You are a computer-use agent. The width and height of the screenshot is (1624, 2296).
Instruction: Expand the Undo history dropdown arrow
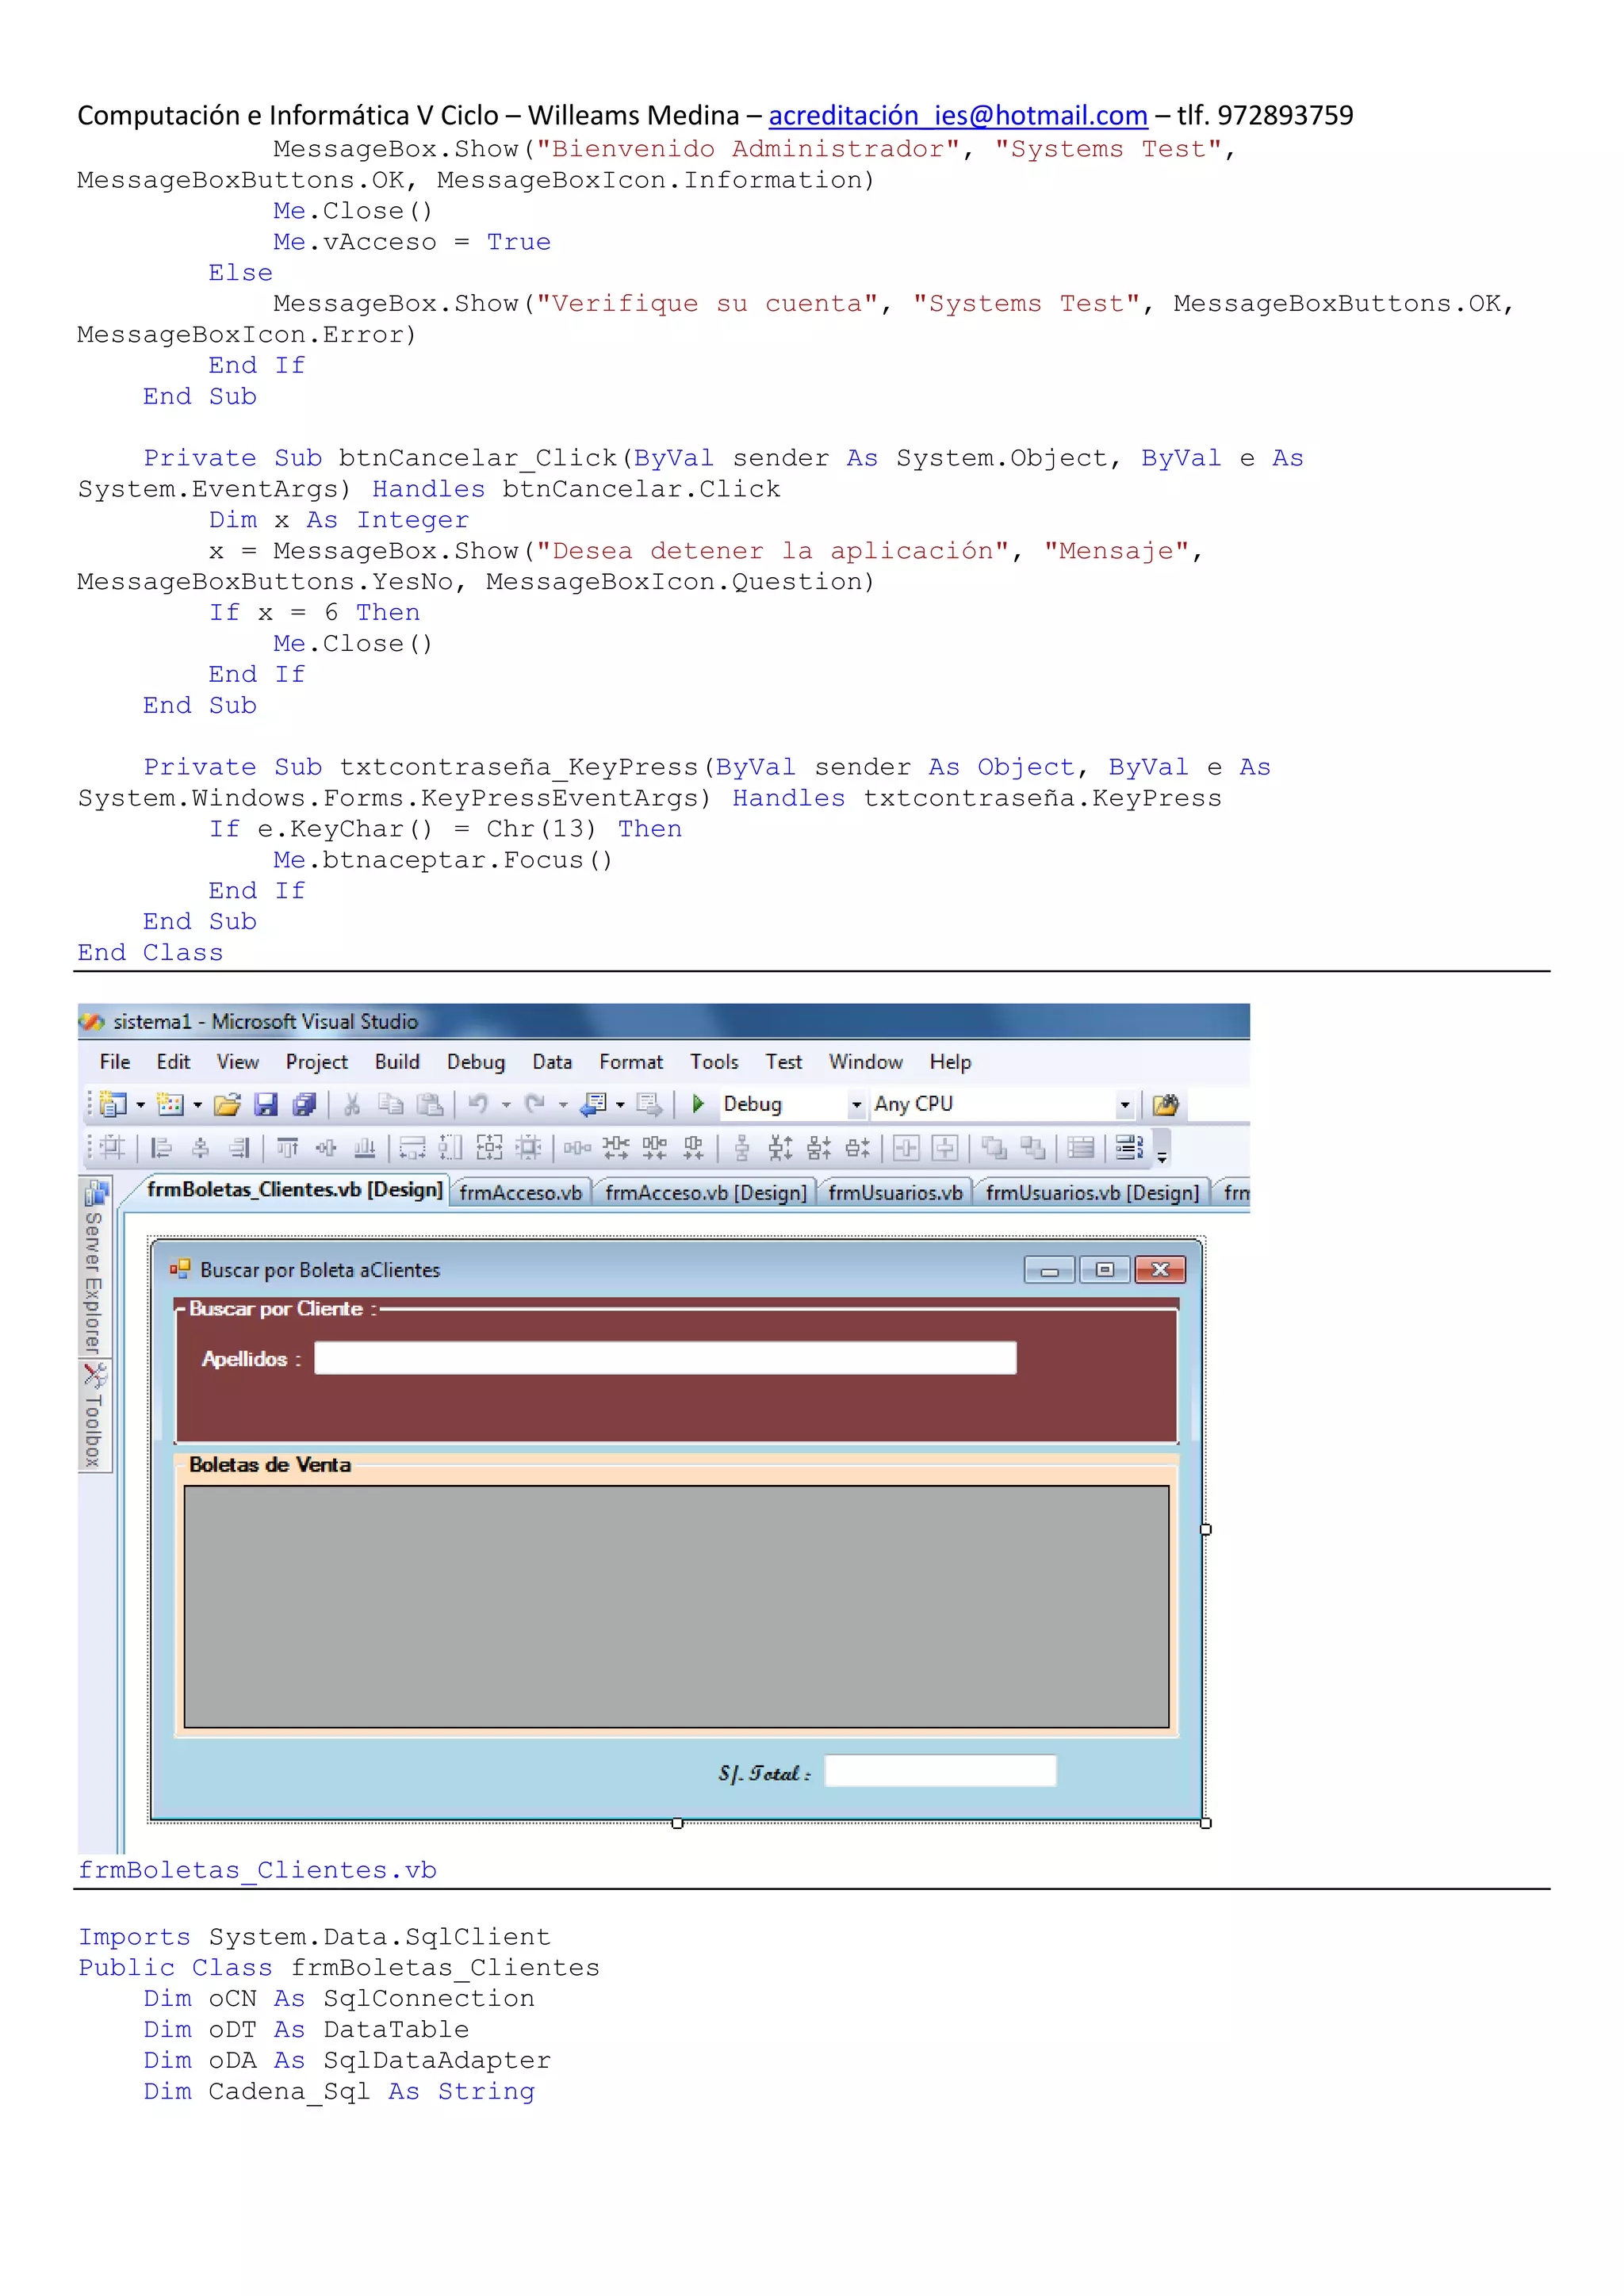[x=506, y=1105]
